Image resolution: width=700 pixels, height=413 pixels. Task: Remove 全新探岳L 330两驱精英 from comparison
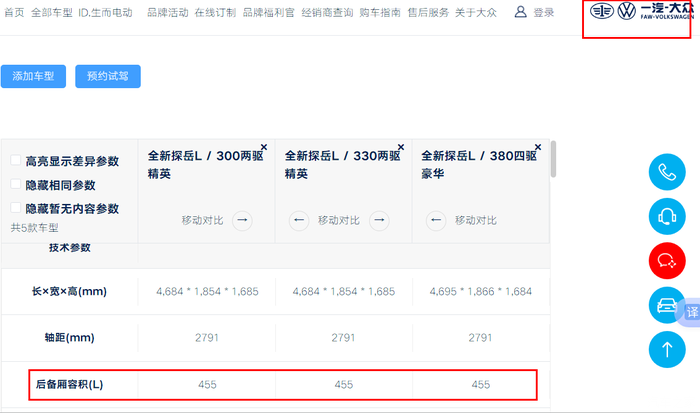point(401,146)
